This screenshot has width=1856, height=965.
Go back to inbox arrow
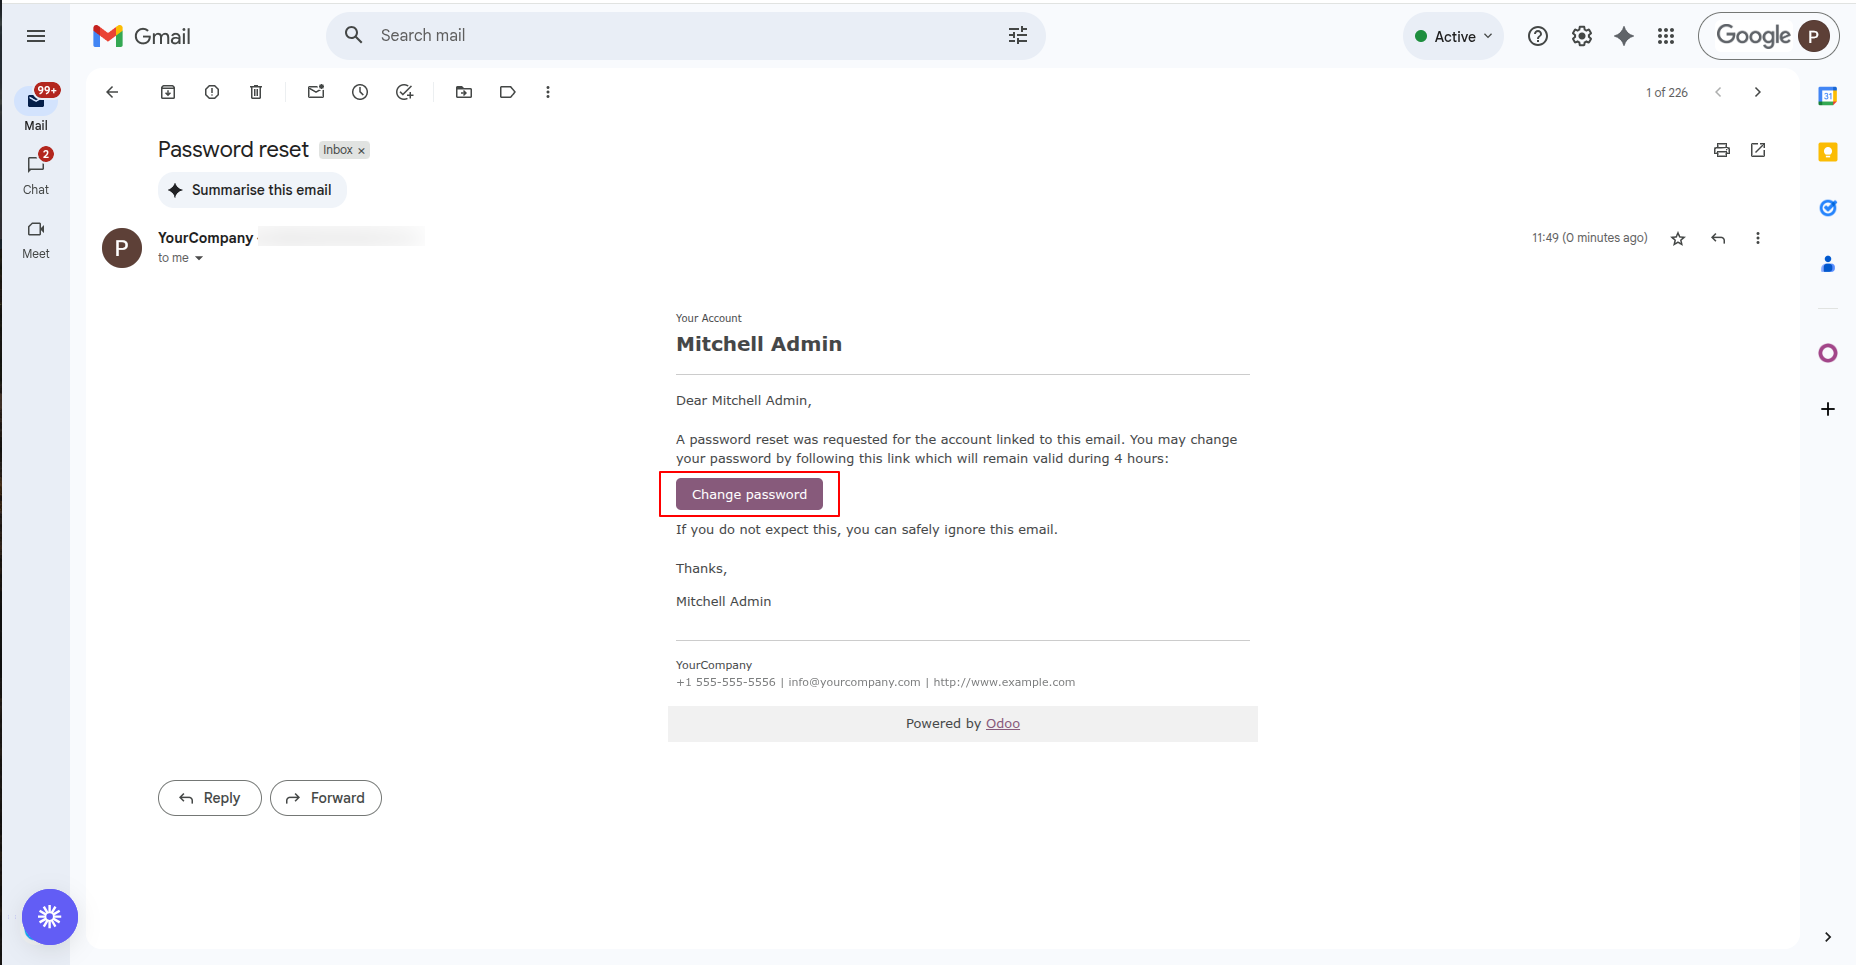112,92
